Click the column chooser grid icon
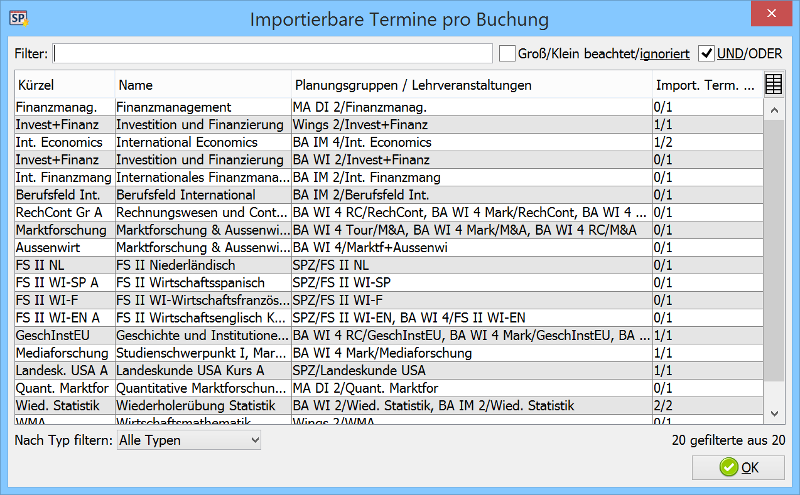 coord(773,84)
